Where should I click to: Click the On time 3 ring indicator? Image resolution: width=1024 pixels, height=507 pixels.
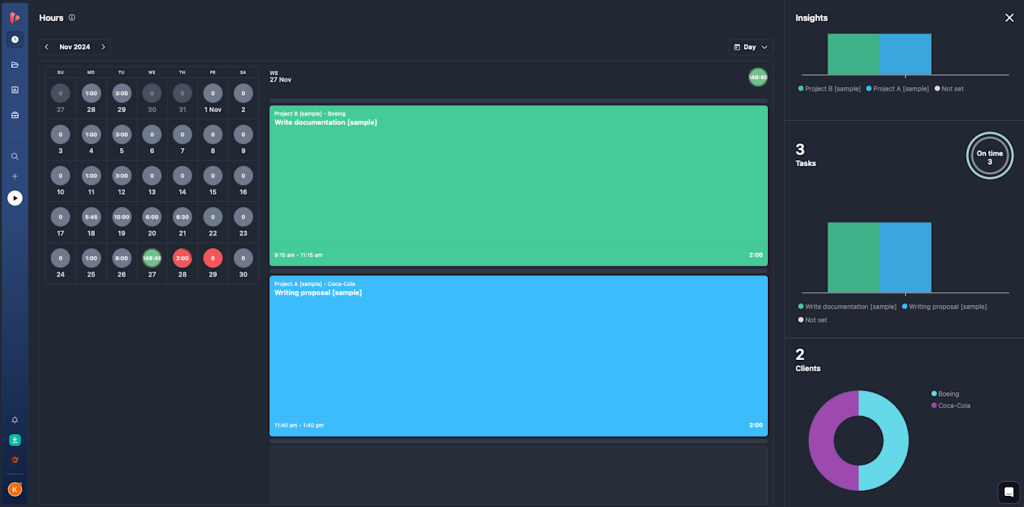point(989,156)
